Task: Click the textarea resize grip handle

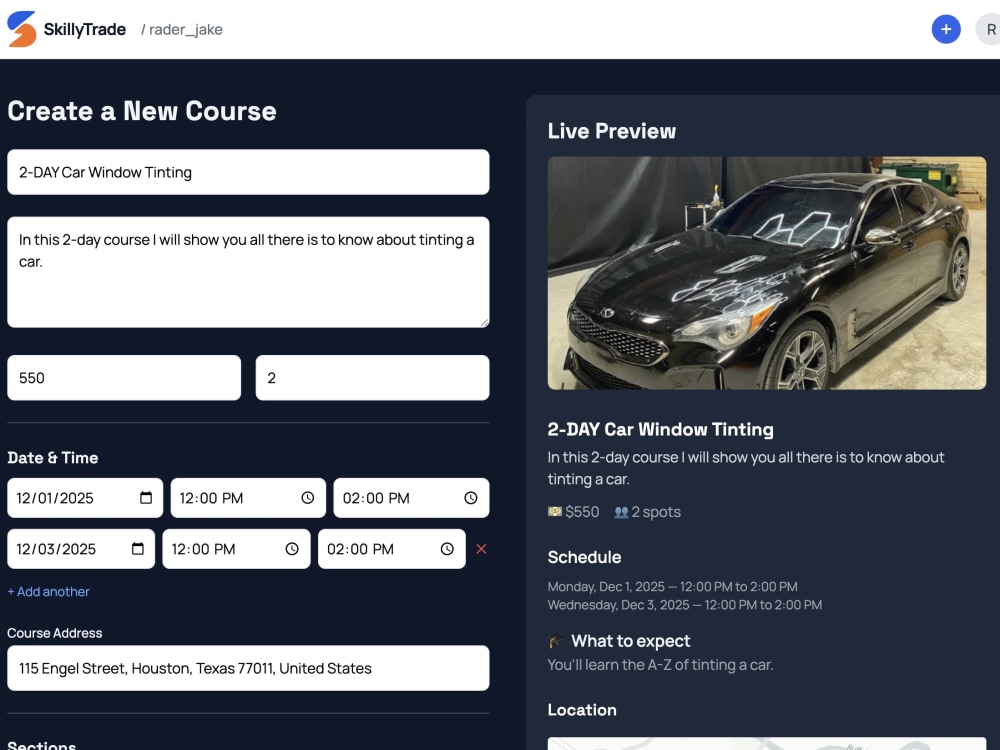Action: pos(484,323)
